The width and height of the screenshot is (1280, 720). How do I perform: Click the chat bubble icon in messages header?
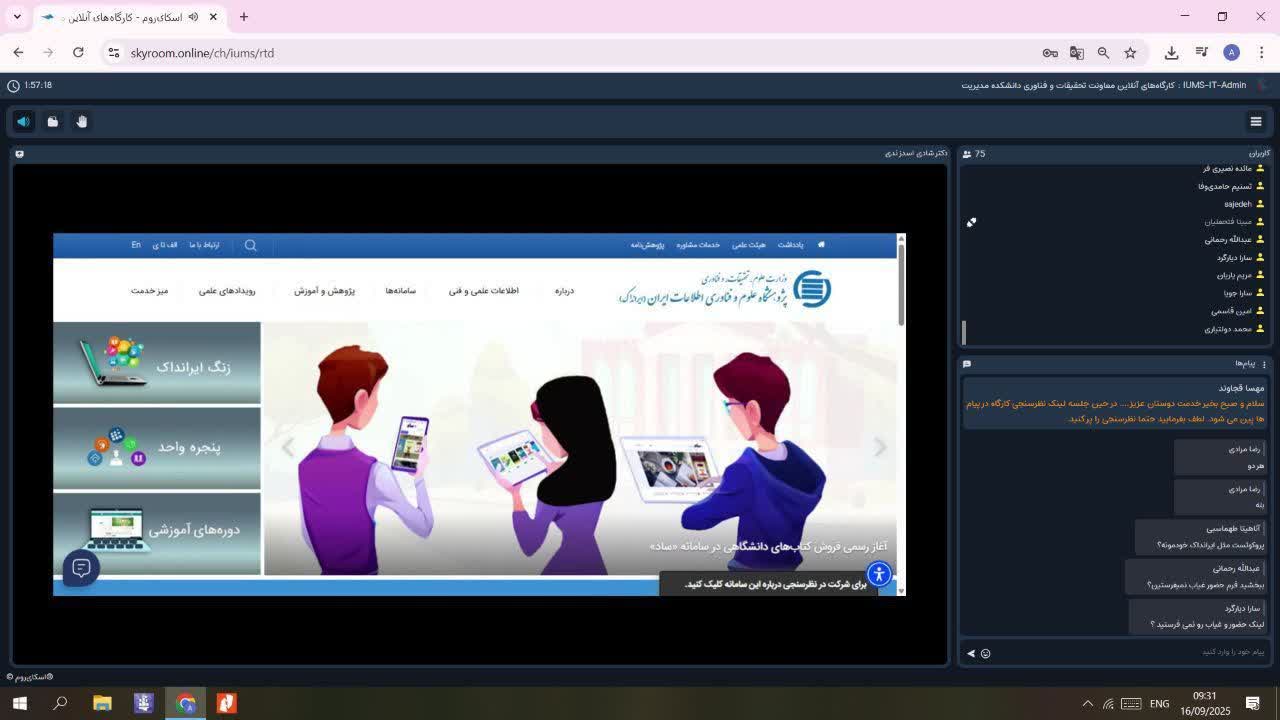[x=967, y=364]
